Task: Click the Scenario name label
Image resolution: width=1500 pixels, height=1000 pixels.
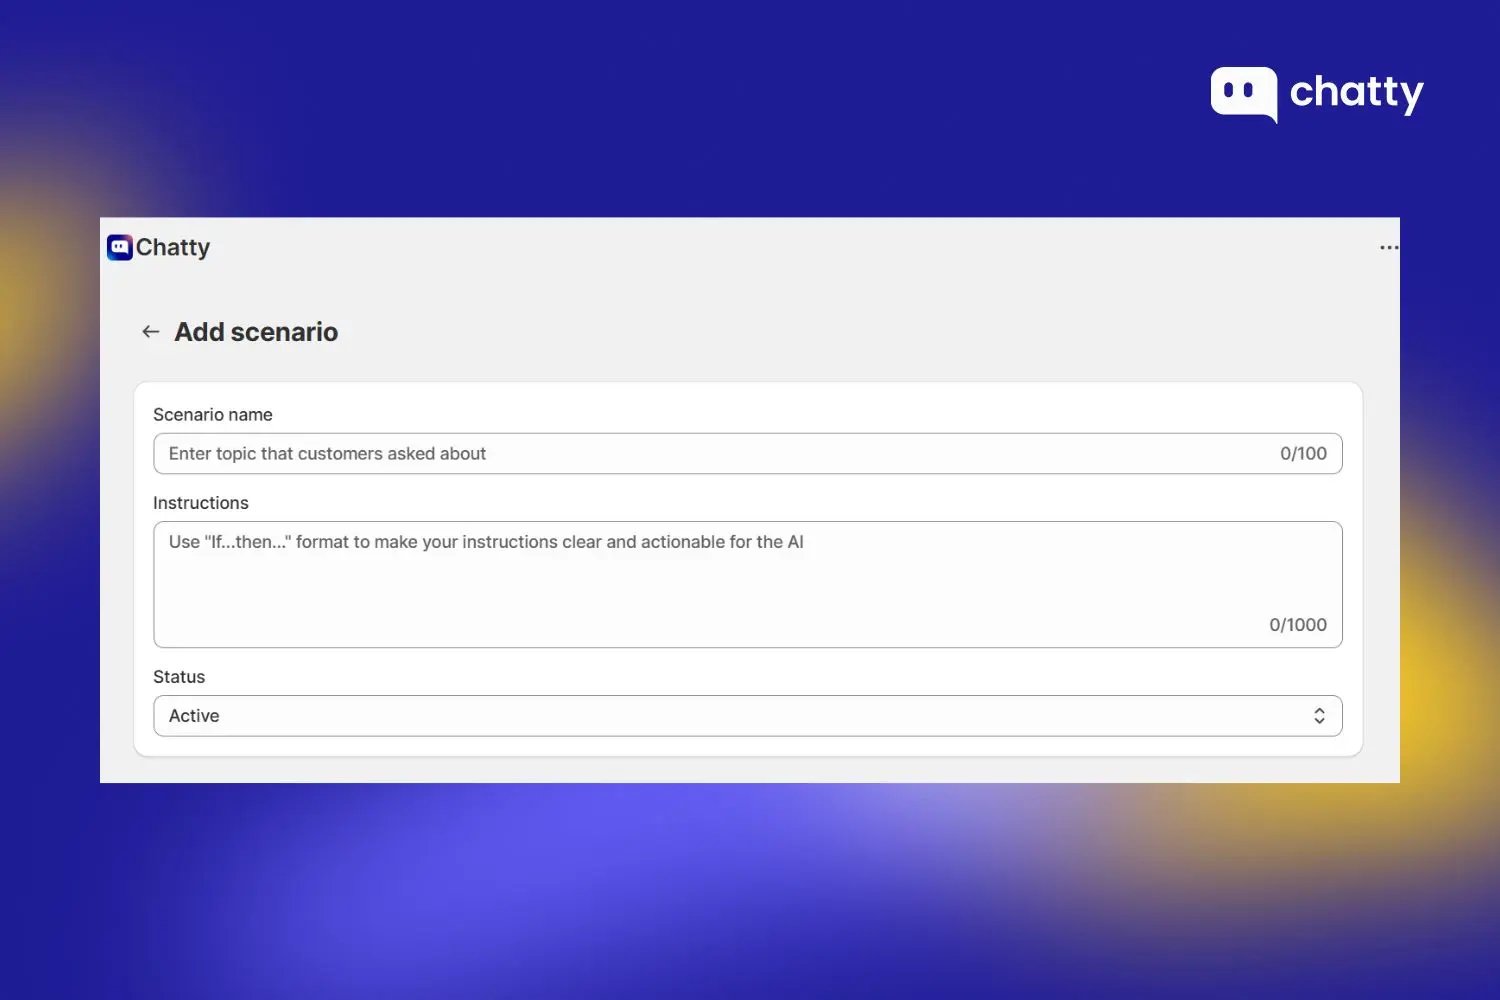Action: point(213,415)
